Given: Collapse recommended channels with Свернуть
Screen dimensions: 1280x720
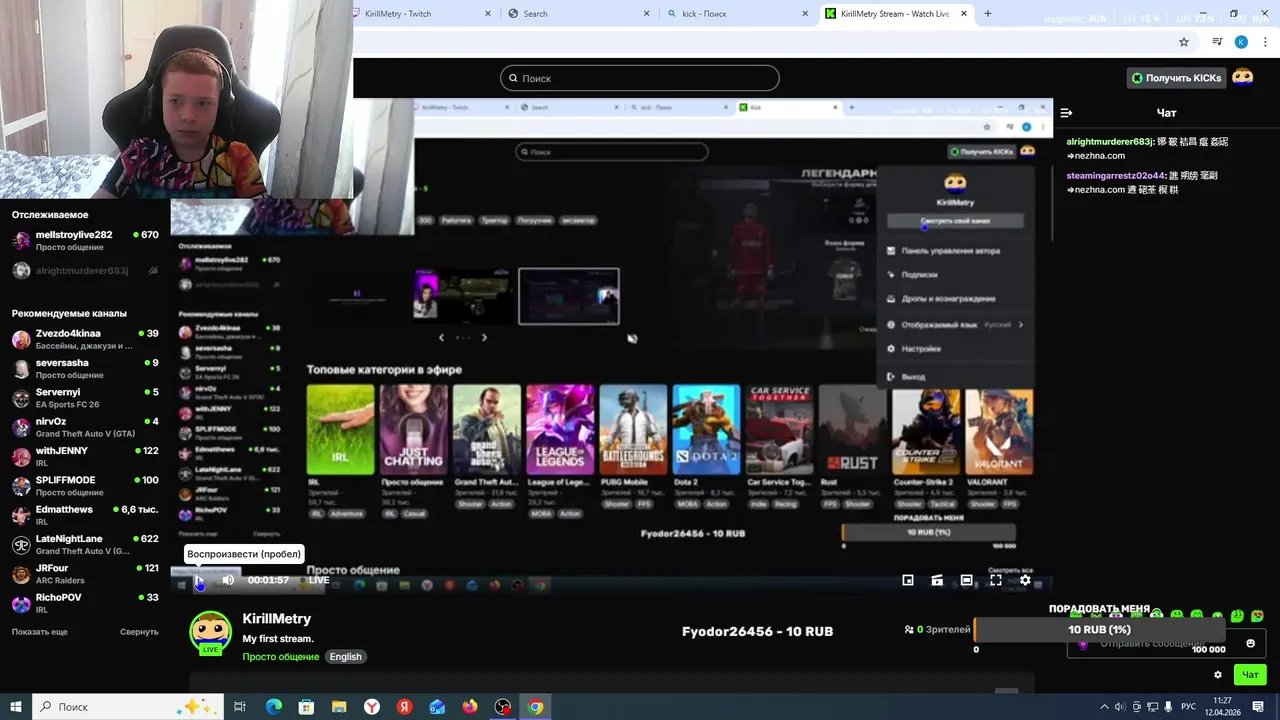Looking at the screenshot, I should tap(139, 632).
